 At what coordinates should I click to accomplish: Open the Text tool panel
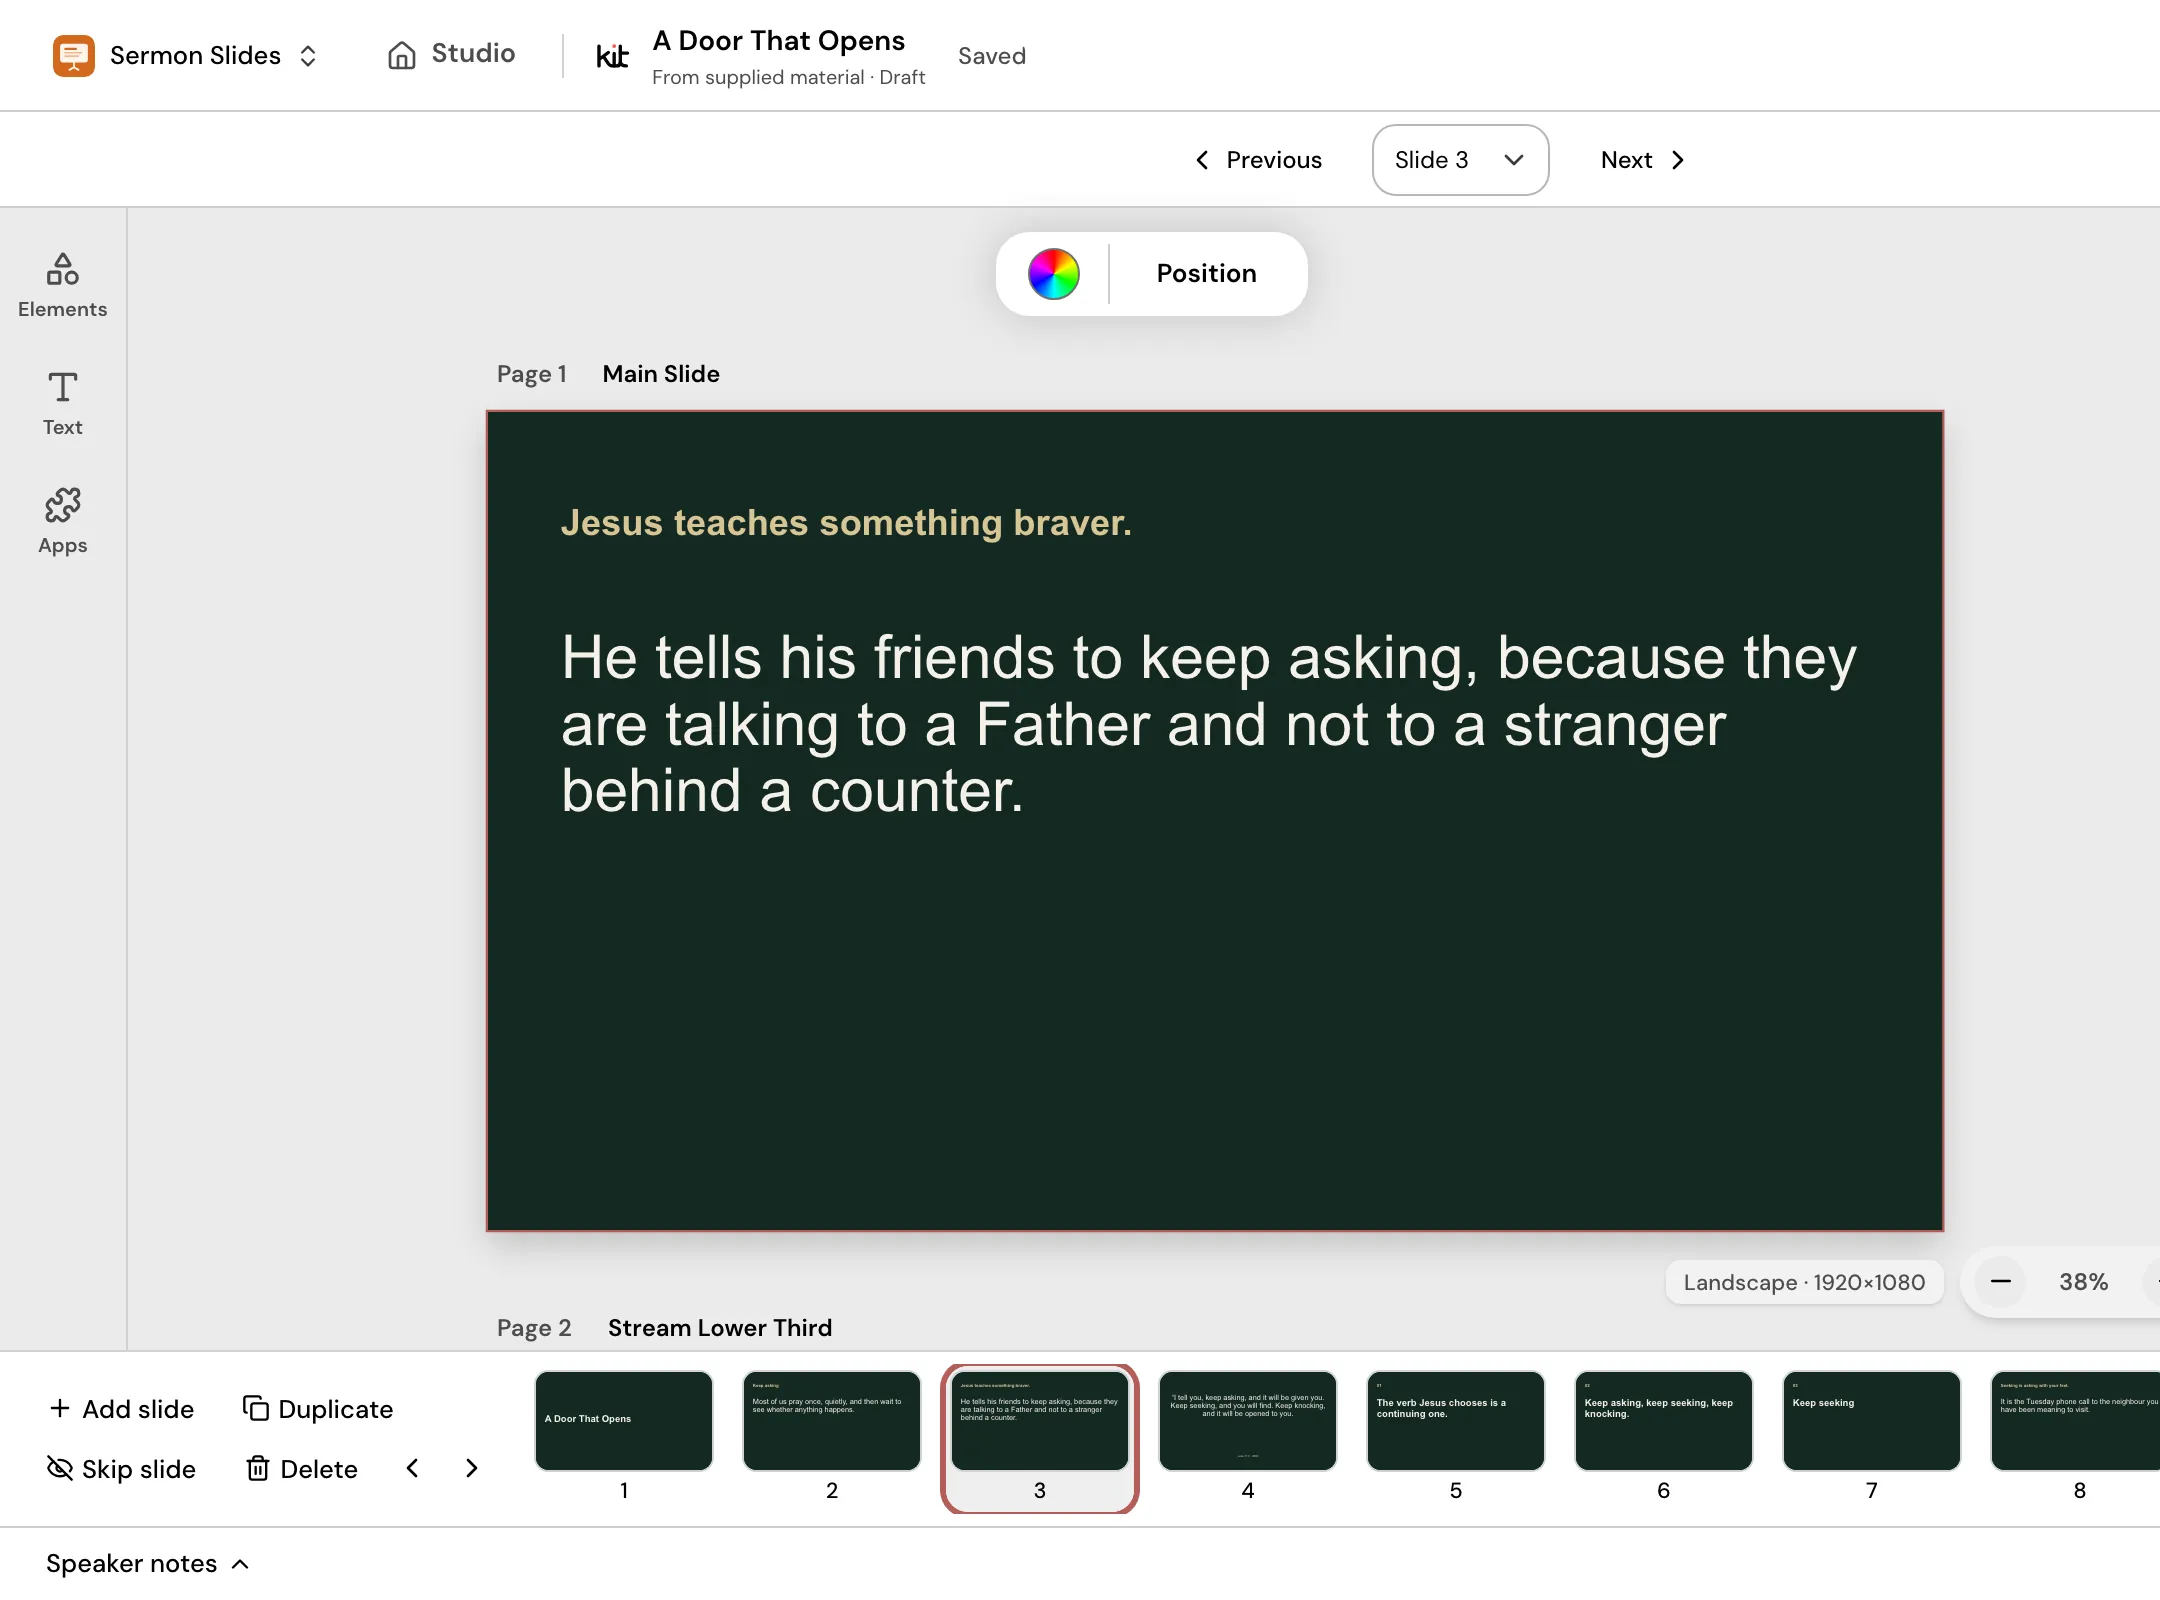point(62,403)
